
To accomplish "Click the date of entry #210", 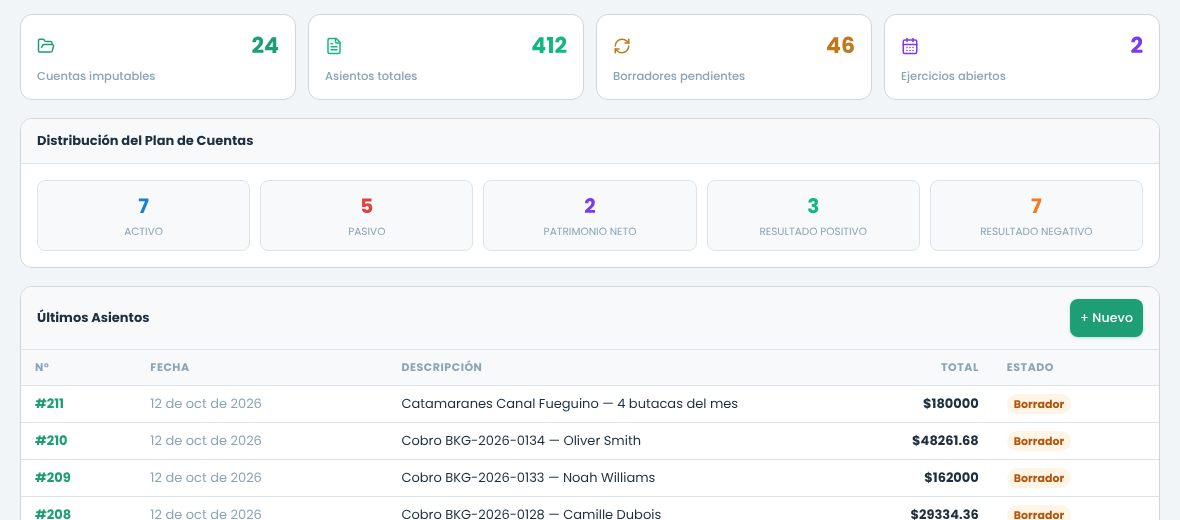I will pos(205,441).
